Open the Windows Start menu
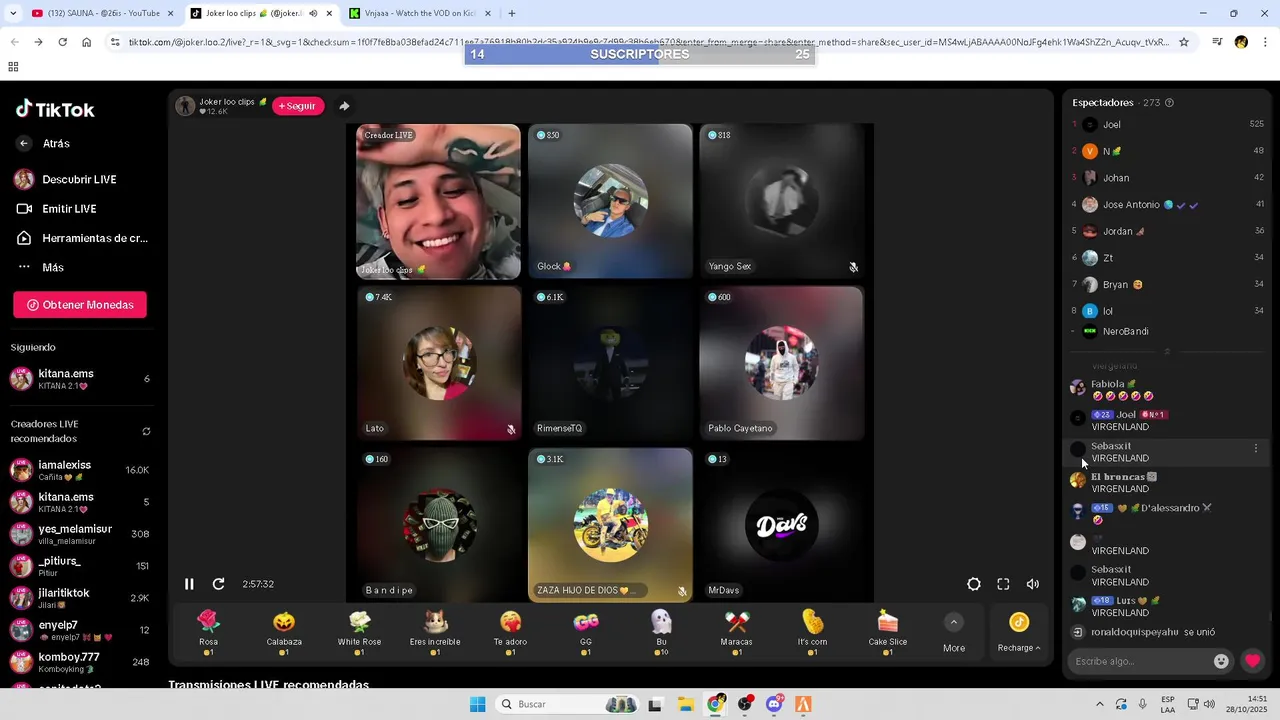 pos(477,704)
